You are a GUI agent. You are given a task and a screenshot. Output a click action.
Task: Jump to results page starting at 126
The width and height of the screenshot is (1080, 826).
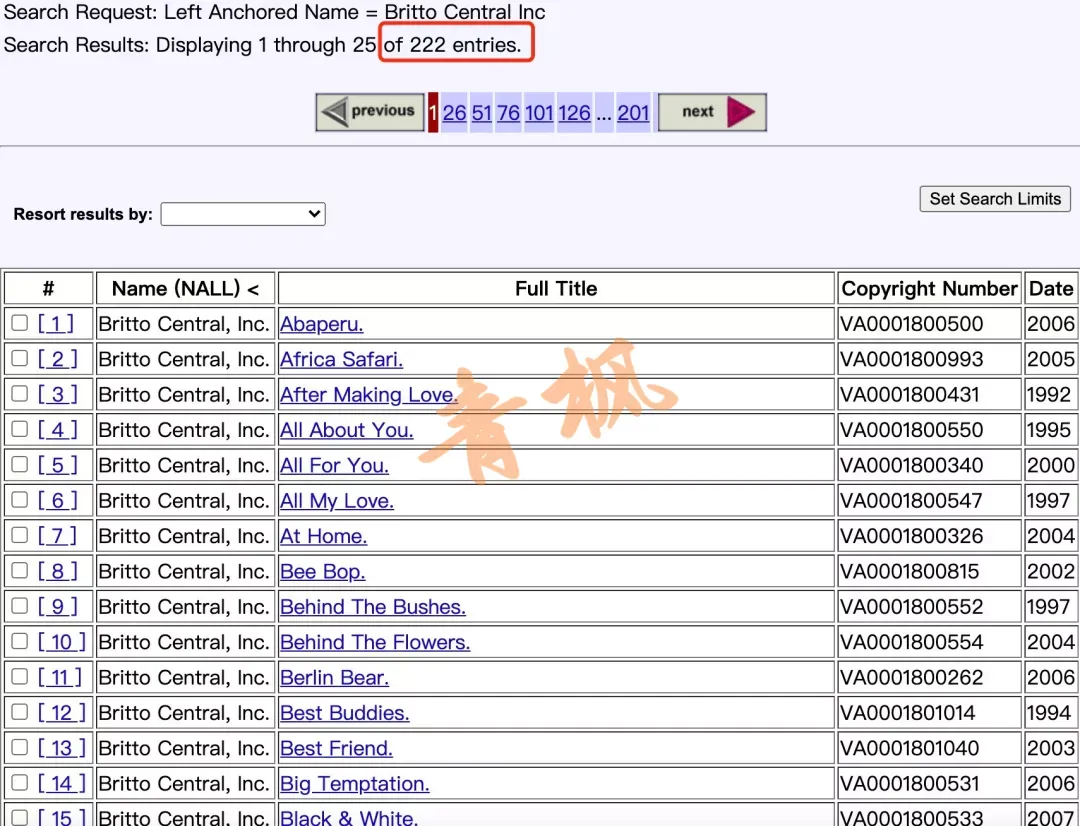click(574, 112)
